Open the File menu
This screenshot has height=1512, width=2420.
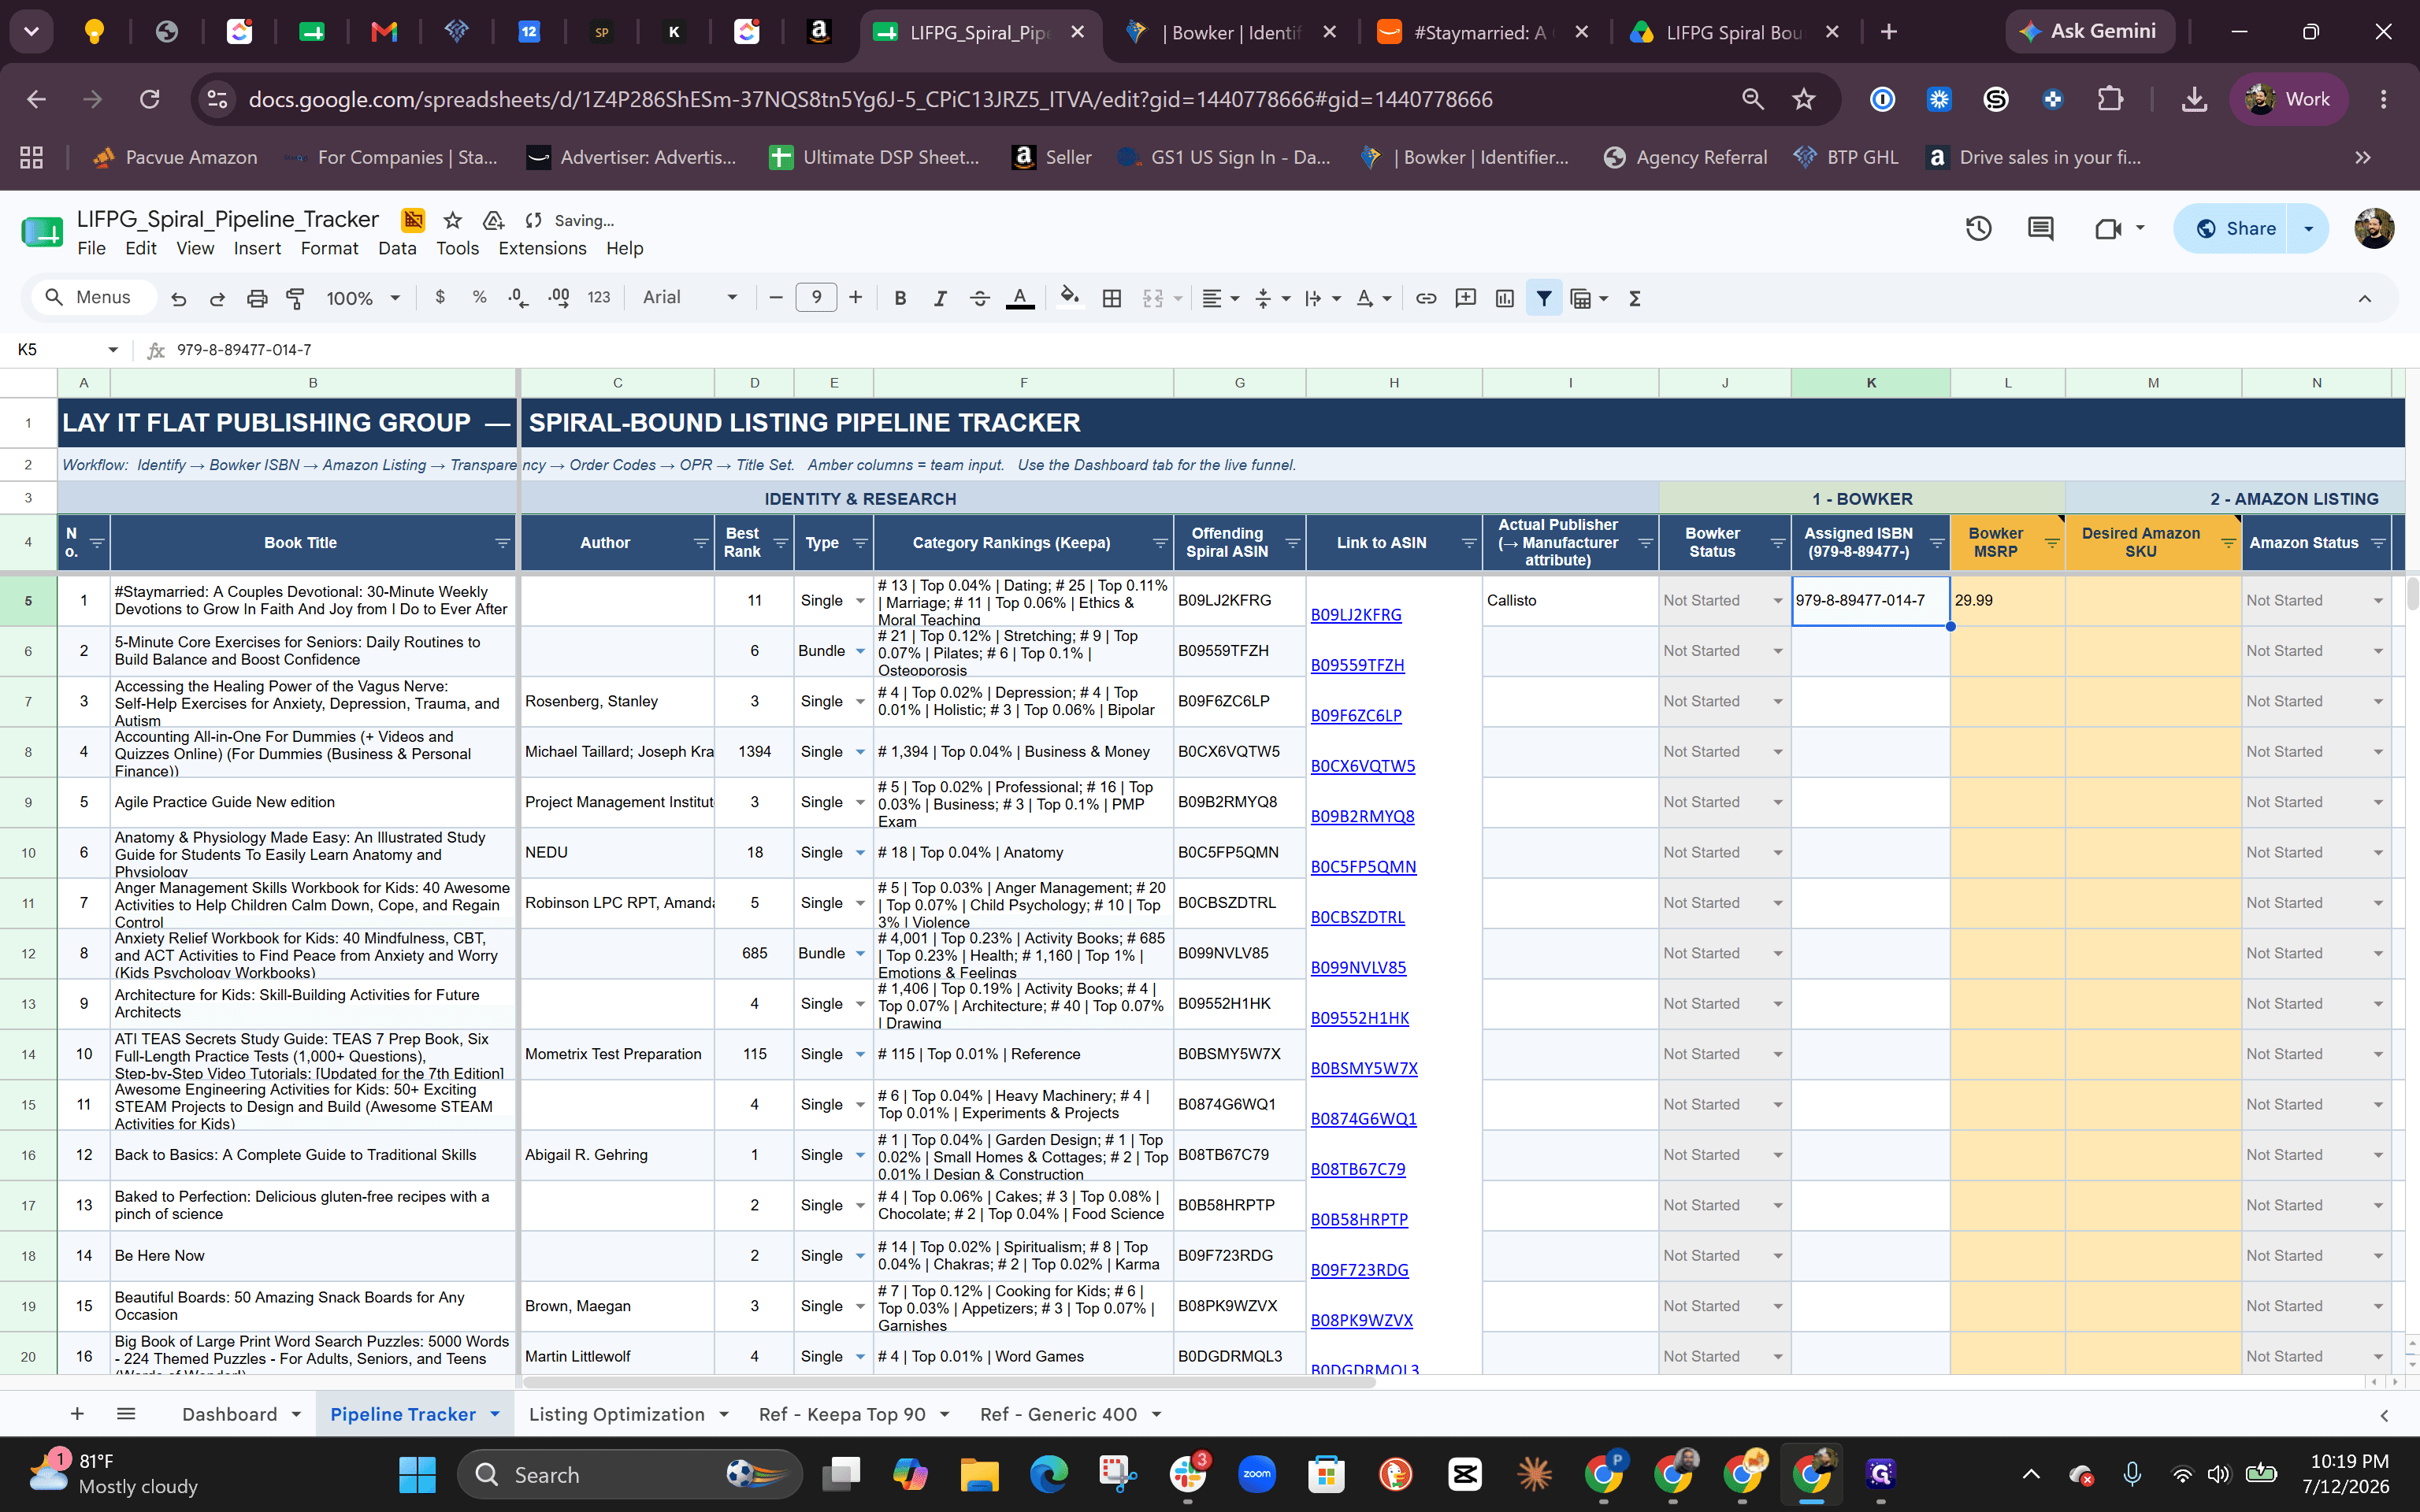coord(91,248)
